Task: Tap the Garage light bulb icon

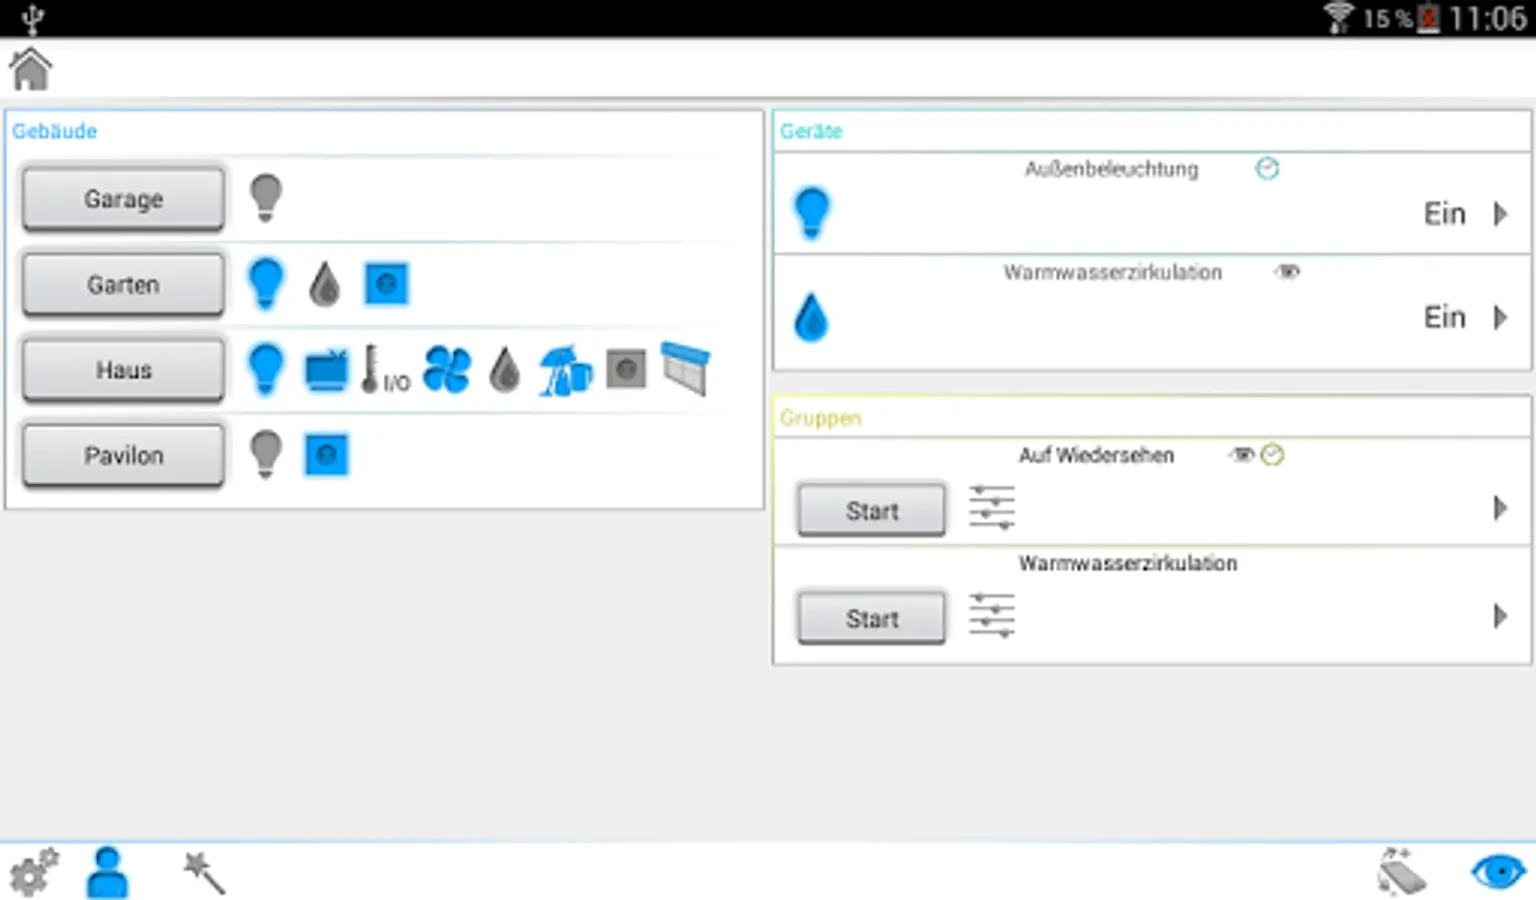Action: pyautogui.click(x=266, y=198)
